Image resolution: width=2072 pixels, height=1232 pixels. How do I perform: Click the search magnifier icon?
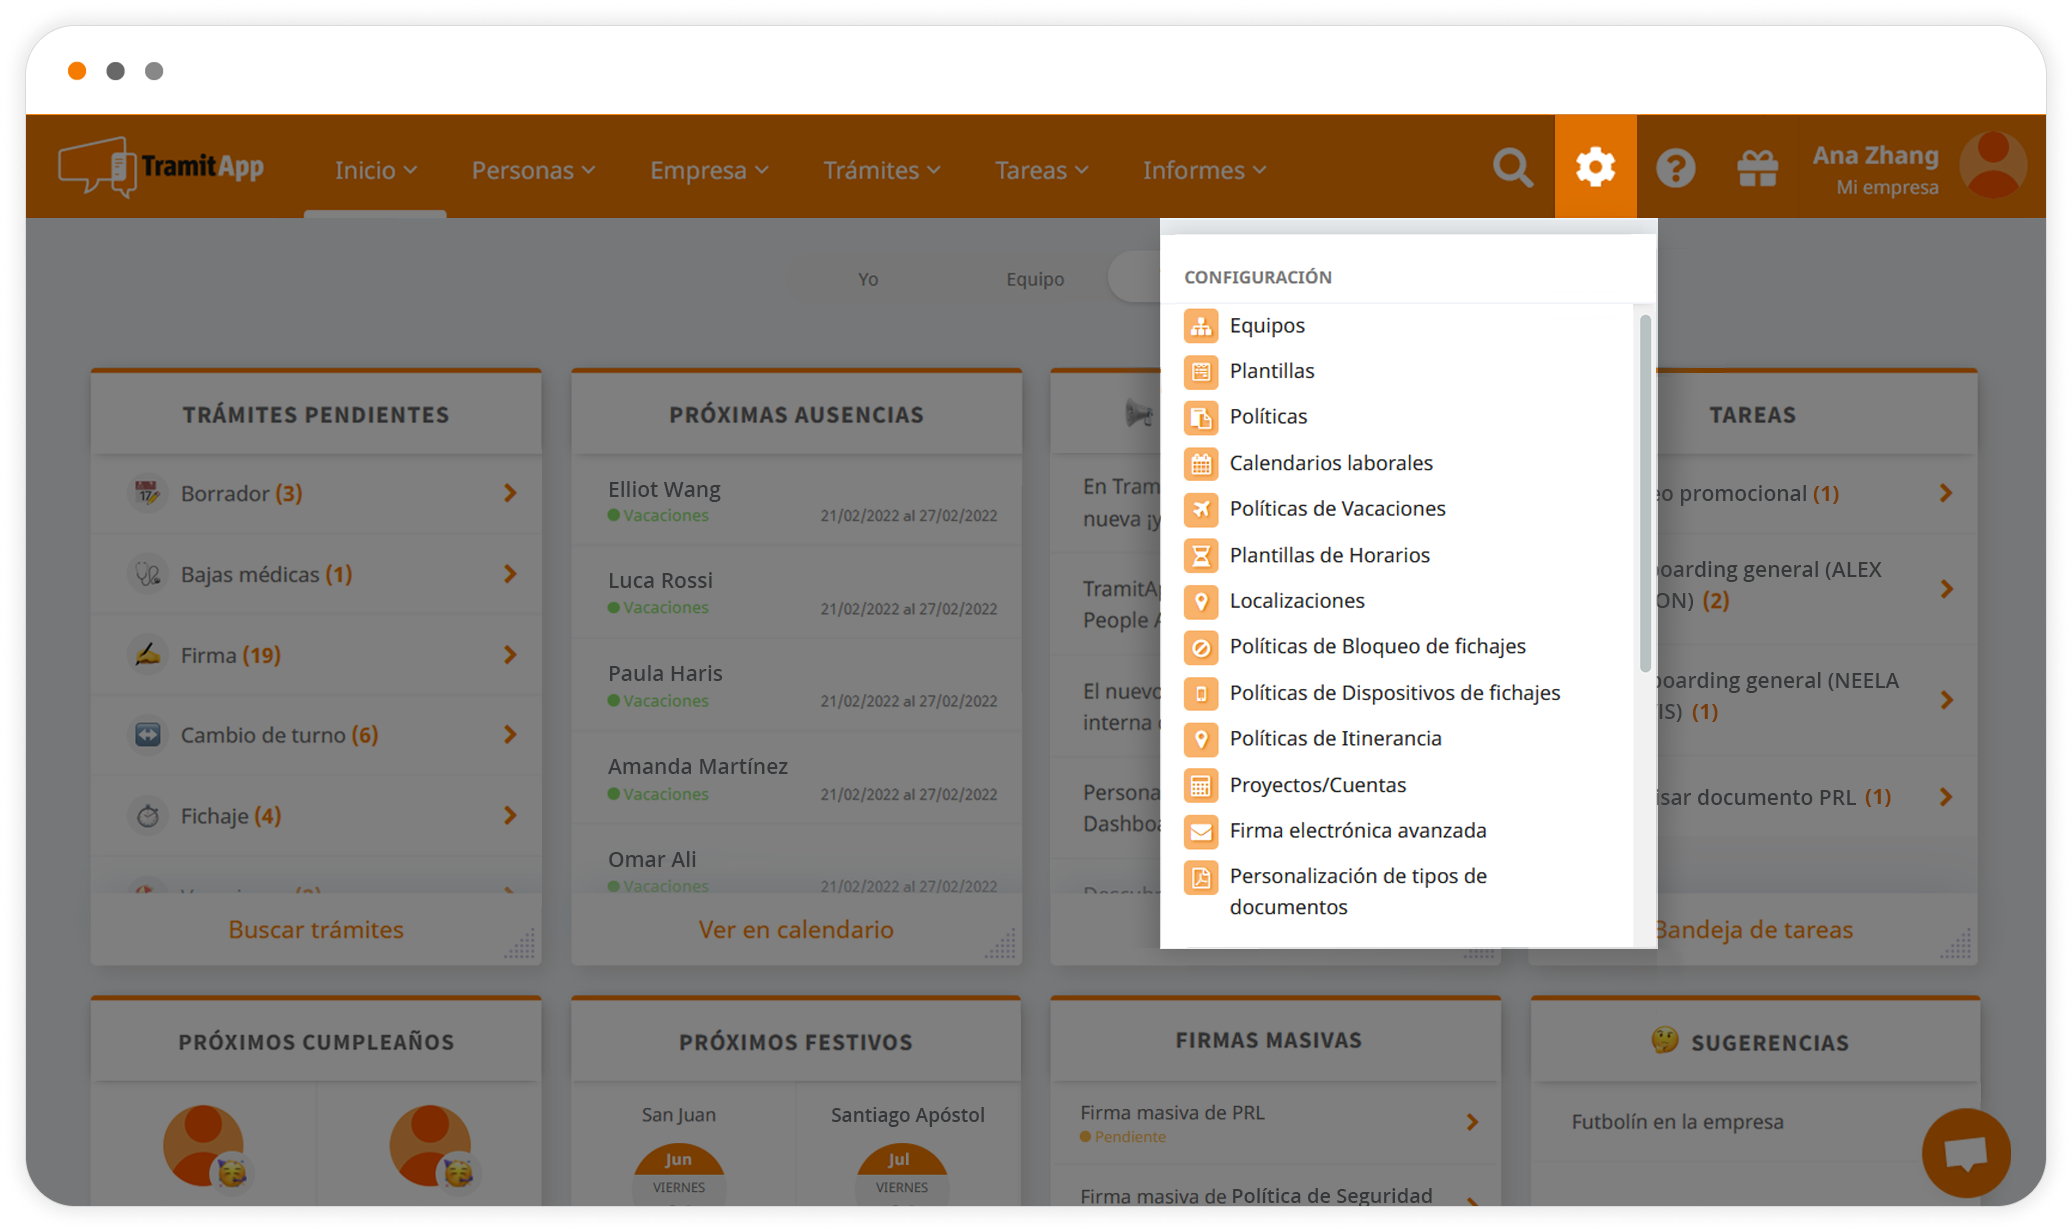tap(1512, 168)
